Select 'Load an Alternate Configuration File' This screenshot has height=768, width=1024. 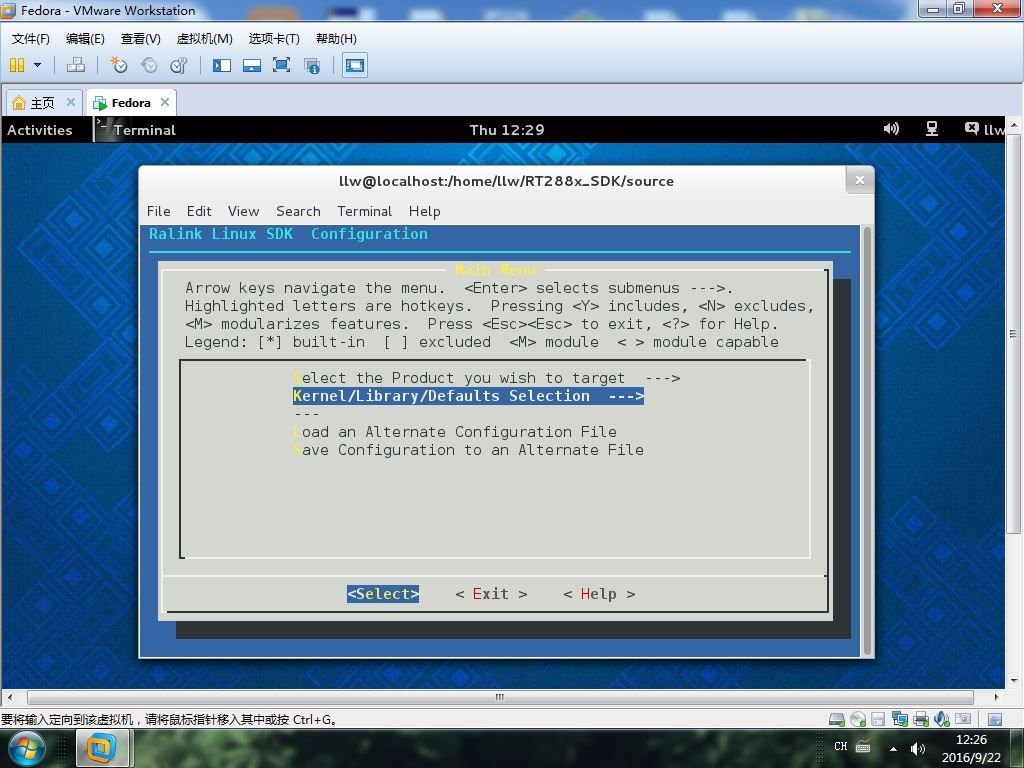[x=455, y=432]
